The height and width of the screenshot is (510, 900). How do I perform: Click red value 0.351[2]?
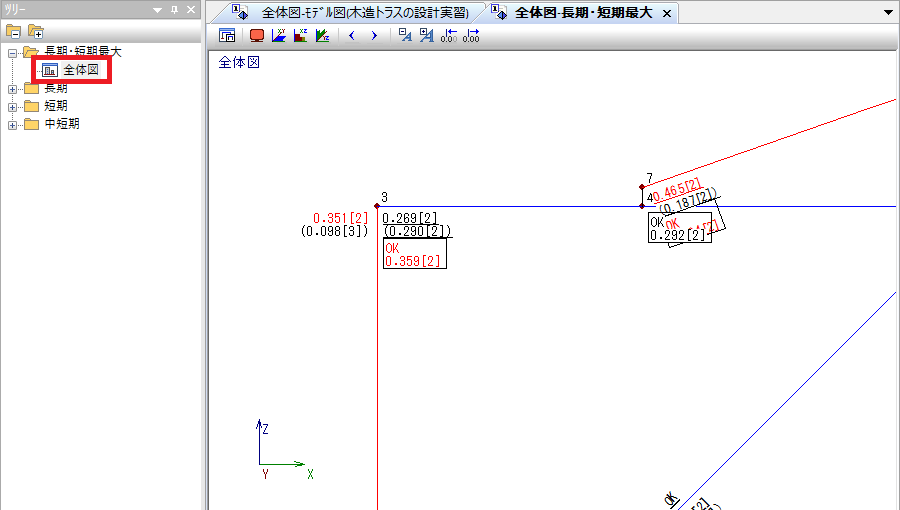point(340,218)
